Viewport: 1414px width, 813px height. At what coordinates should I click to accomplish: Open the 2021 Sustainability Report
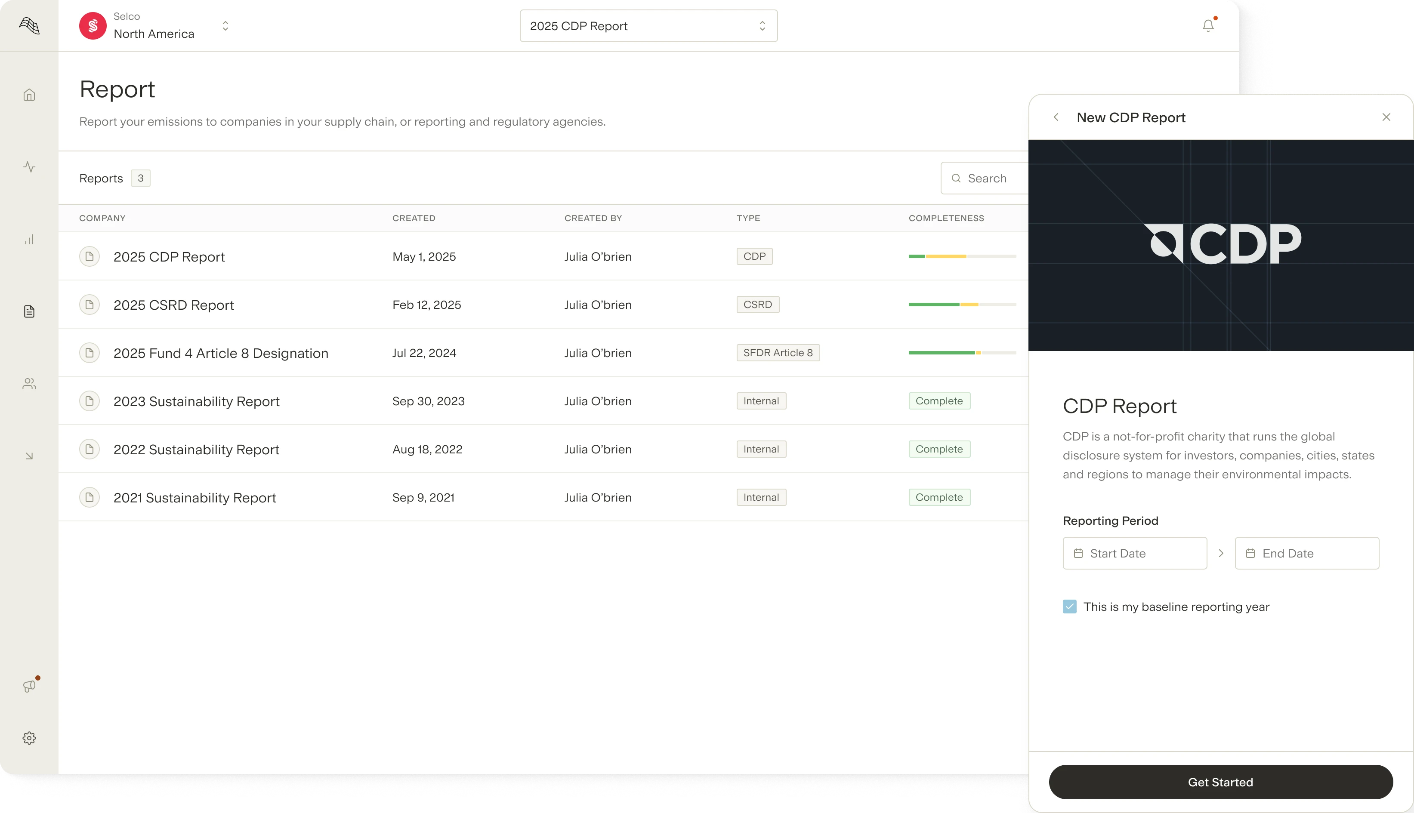[x=543, y=497]
